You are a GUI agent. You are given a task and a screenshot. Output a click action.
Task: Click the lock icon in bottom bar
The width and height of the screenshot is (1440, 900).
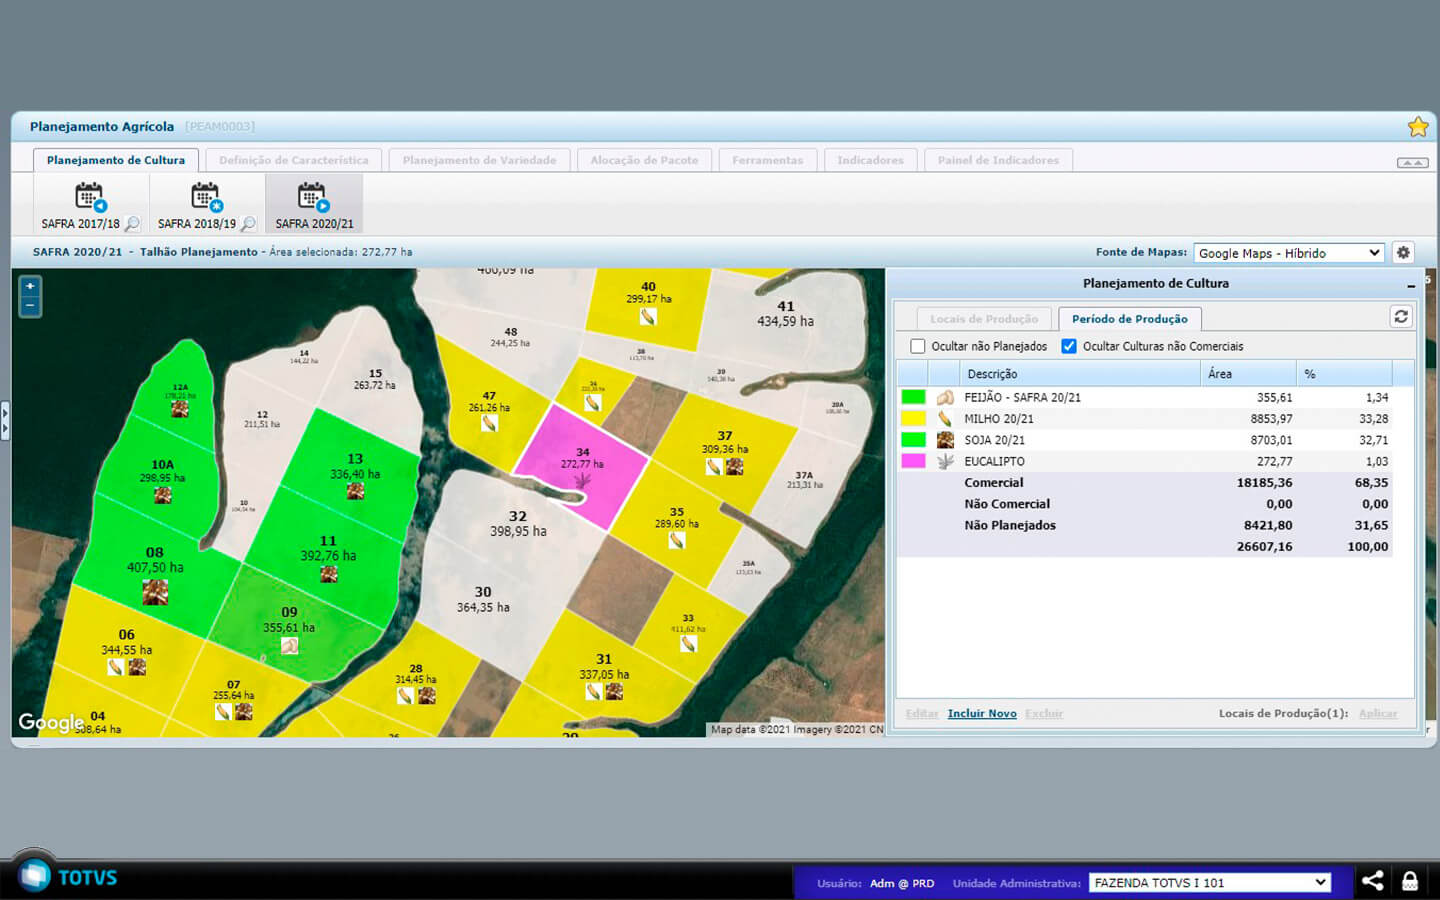coord(1410,881)
